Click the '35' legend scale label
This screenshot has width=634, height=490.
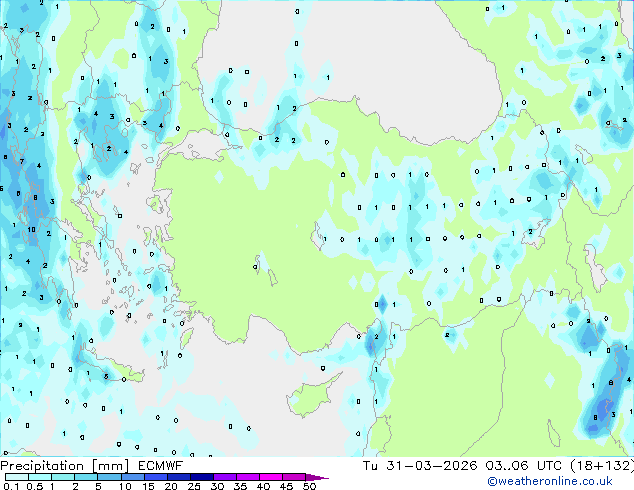240,486
